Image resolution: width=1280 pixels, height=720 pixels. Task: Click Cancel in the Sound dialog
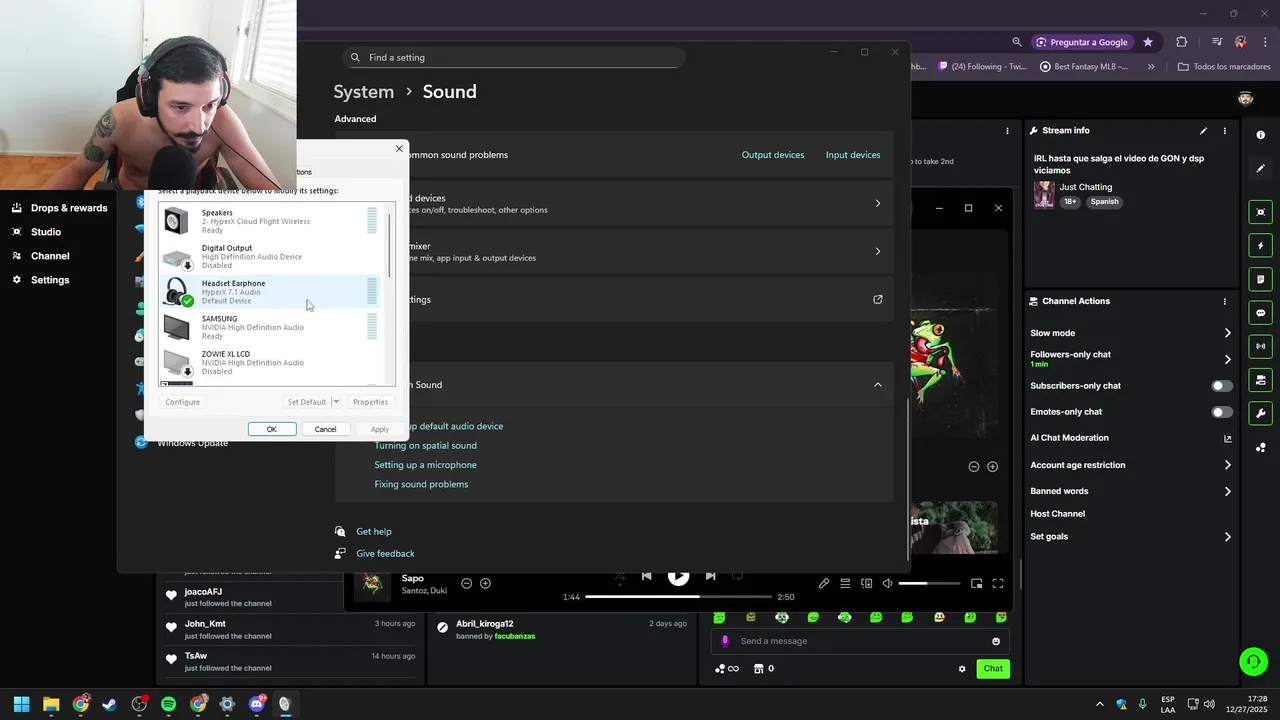[325, 429]
